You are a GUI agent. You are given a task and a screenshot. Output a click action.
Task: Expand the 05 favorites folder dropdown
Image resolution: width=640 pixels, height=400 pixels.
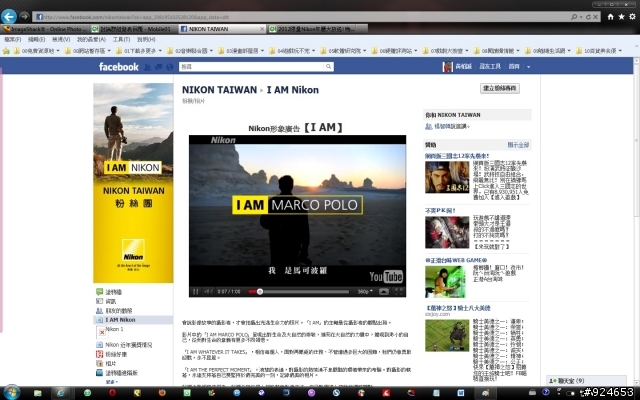[364, 51]
